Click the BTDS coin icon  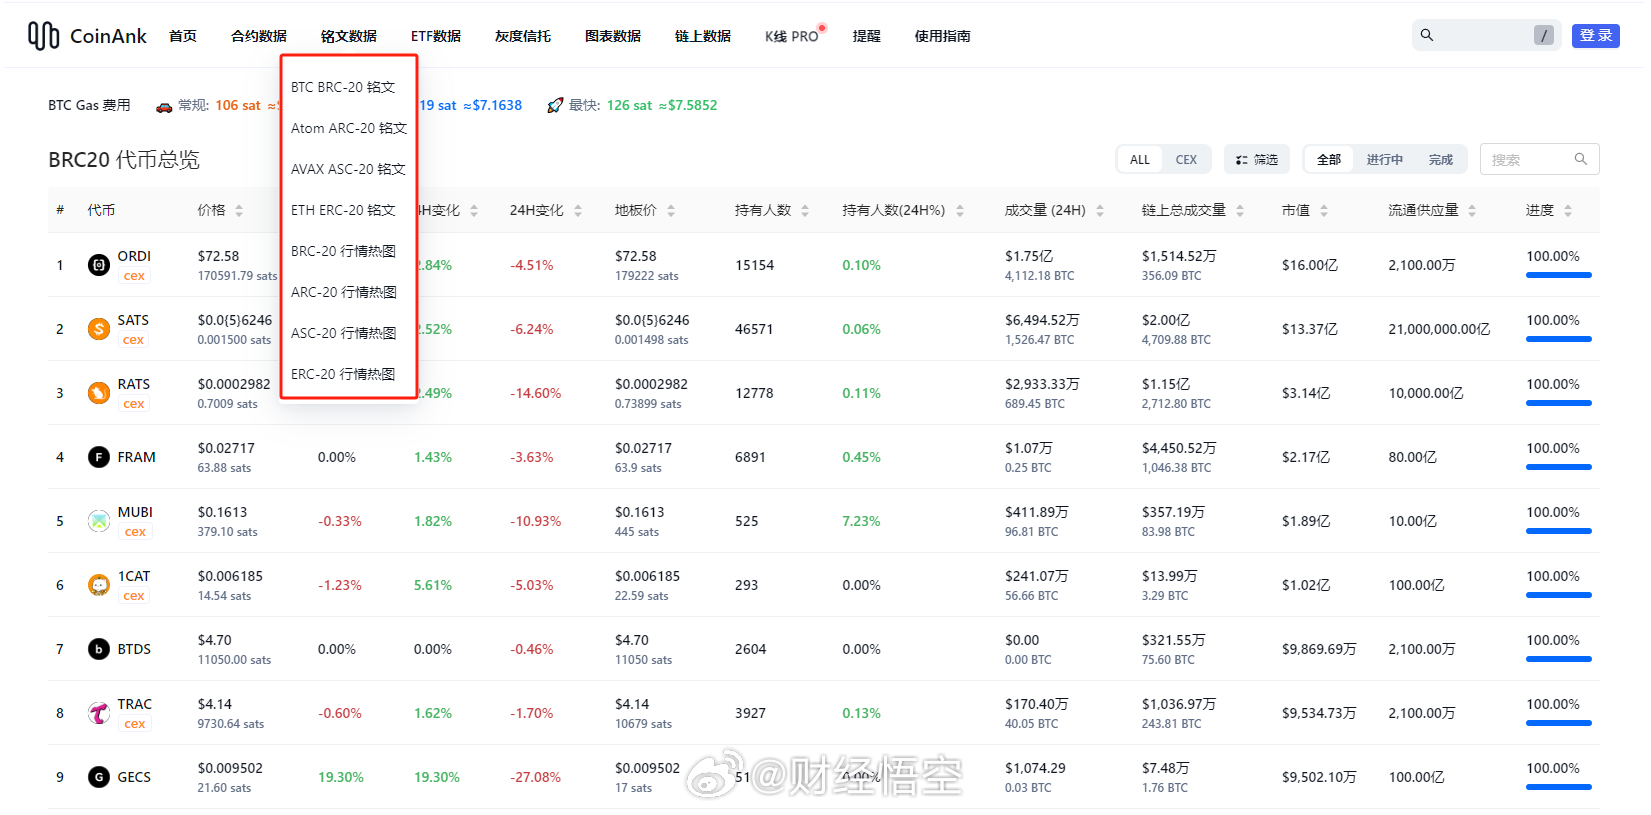coord(99,649)
